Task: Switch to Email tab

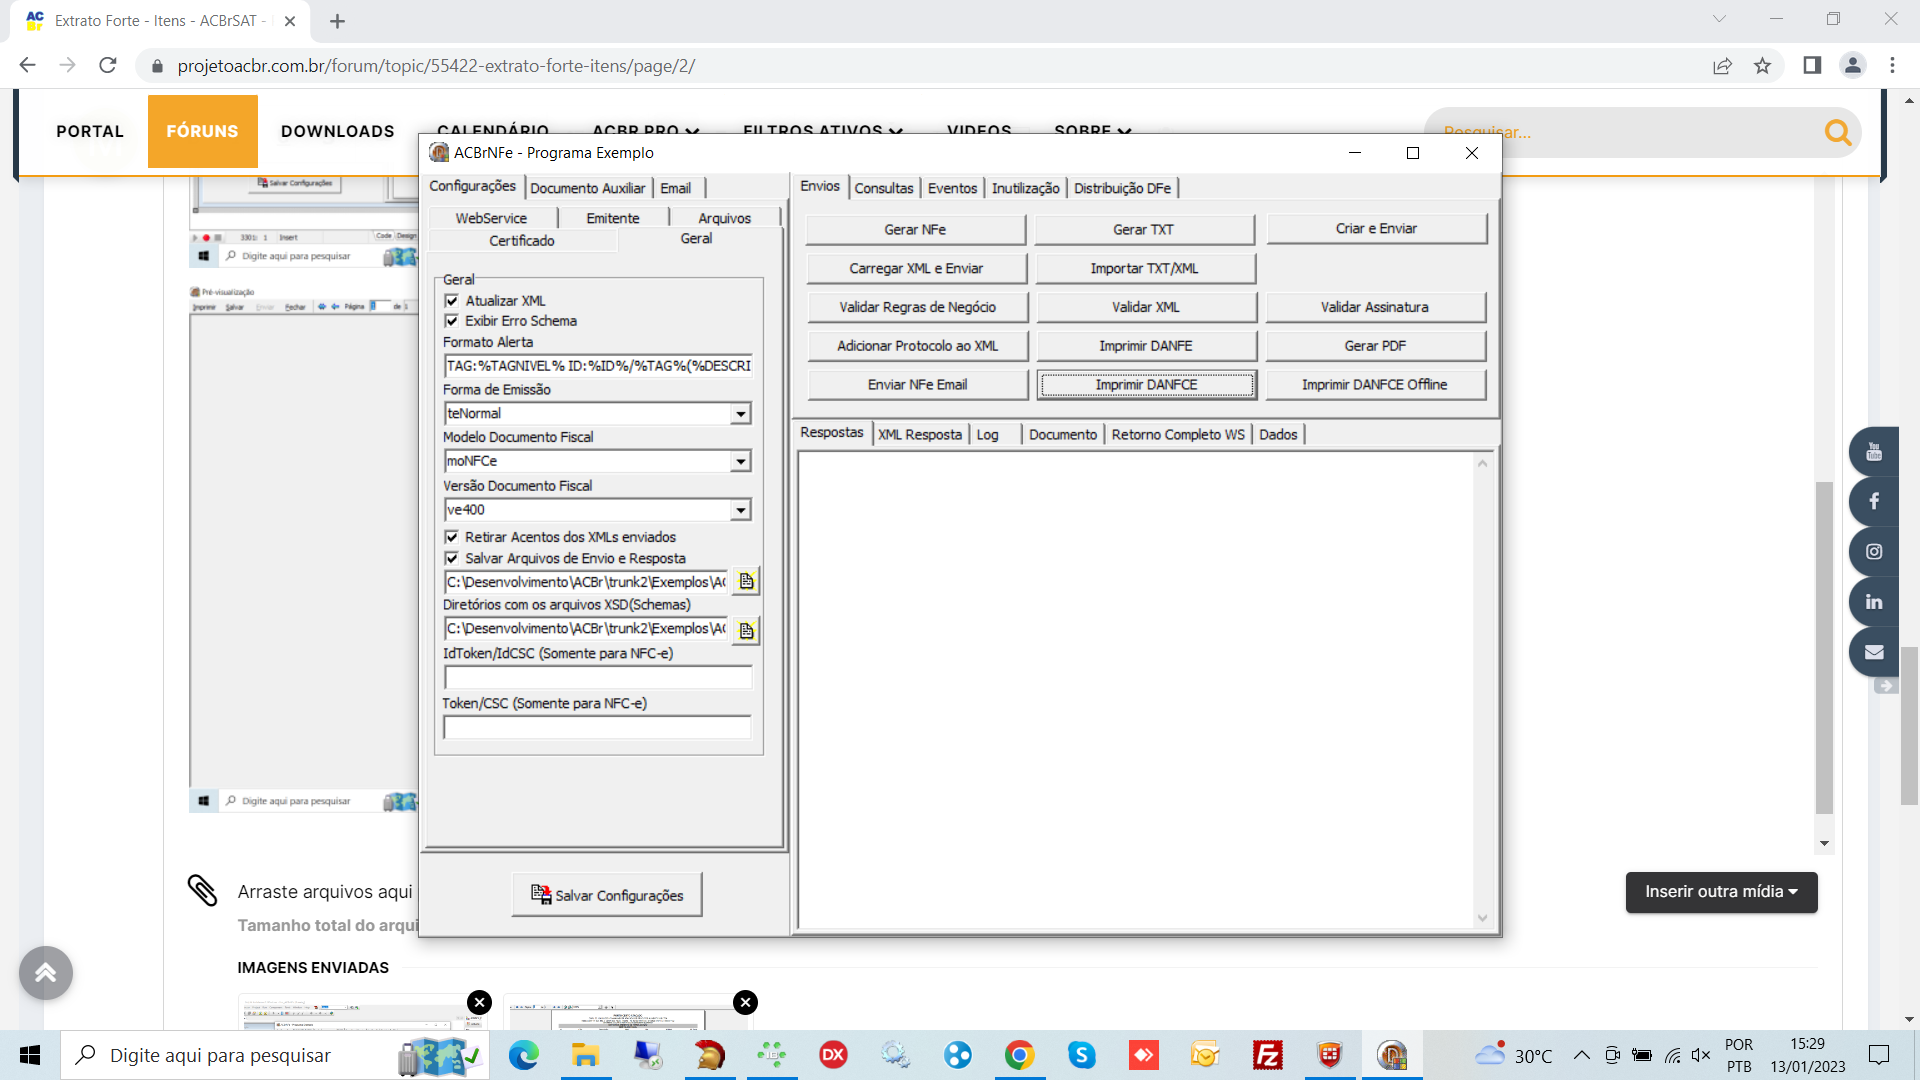Action: pos(675,188)
